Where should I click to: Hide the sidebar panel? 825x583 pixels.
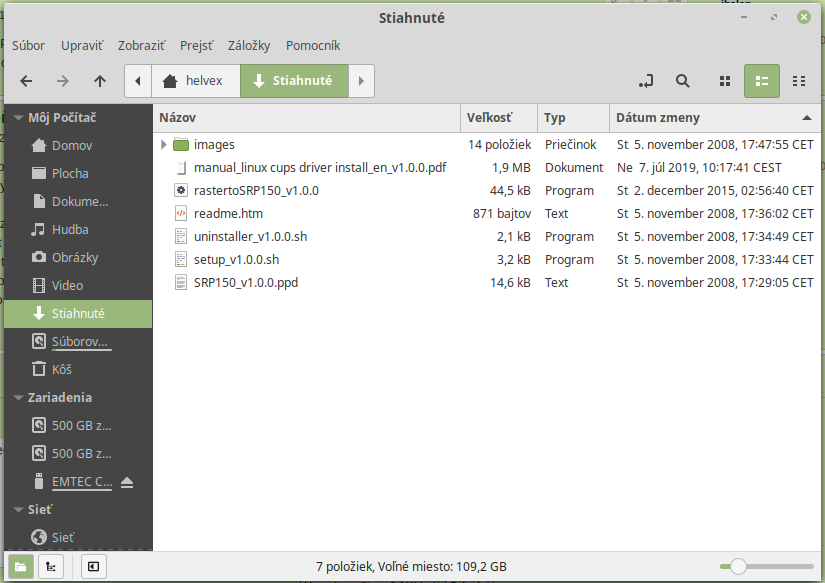click(94, 567)
